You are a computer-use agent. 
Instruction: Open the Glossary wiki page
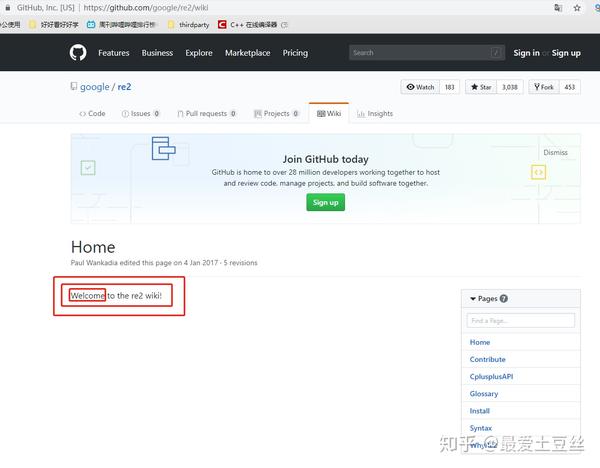tap(484, 393)
